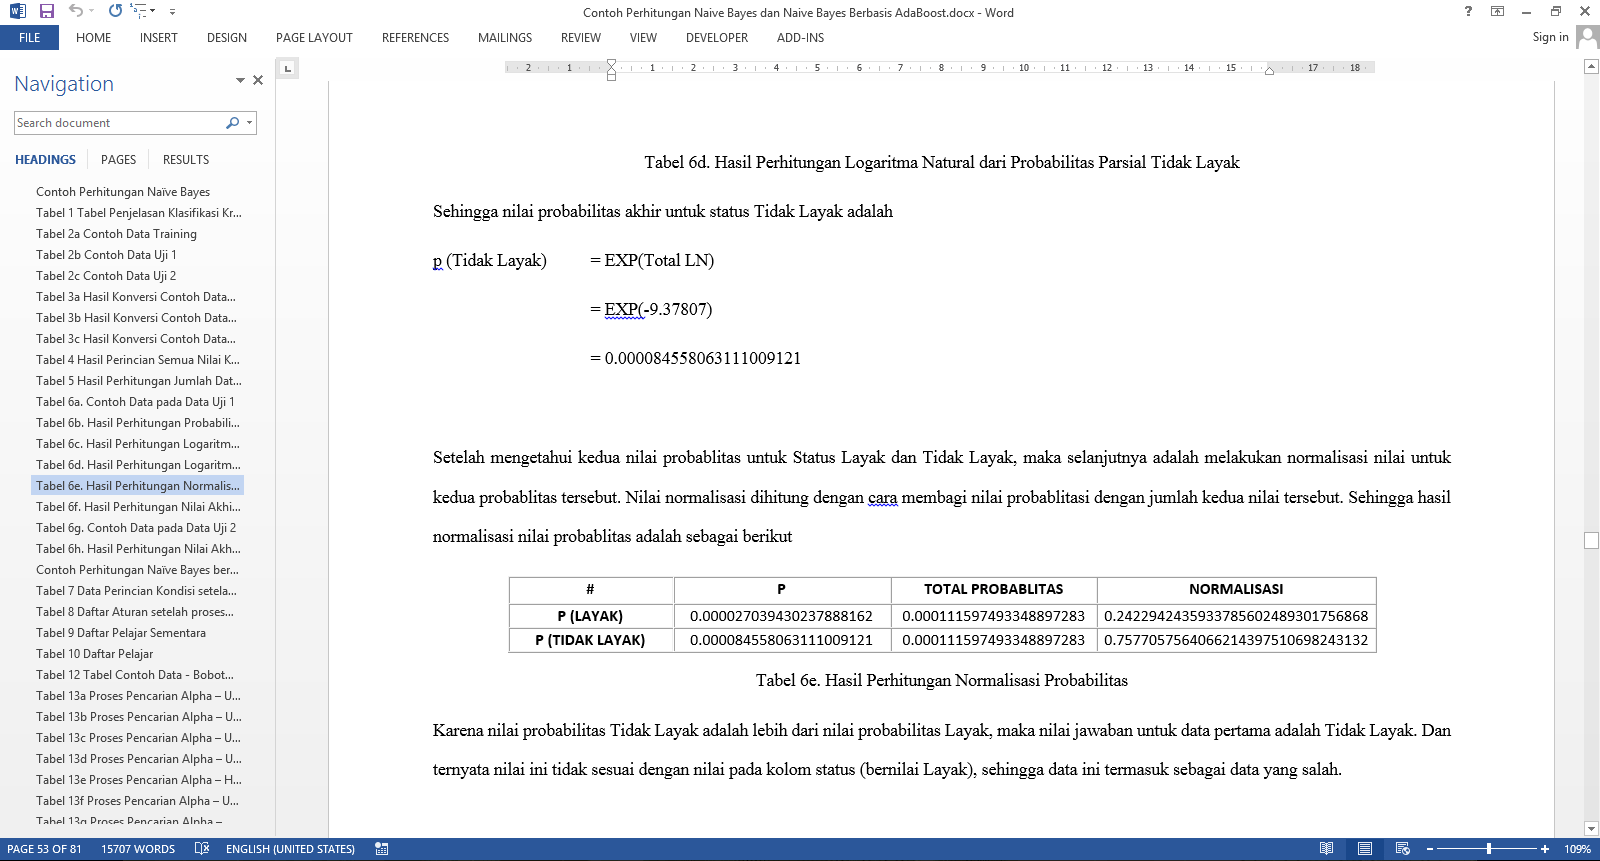This screenshot has height=861, width=1600.
Task: Open Navigation pane task options dropdown
Action: coord(240,80)
